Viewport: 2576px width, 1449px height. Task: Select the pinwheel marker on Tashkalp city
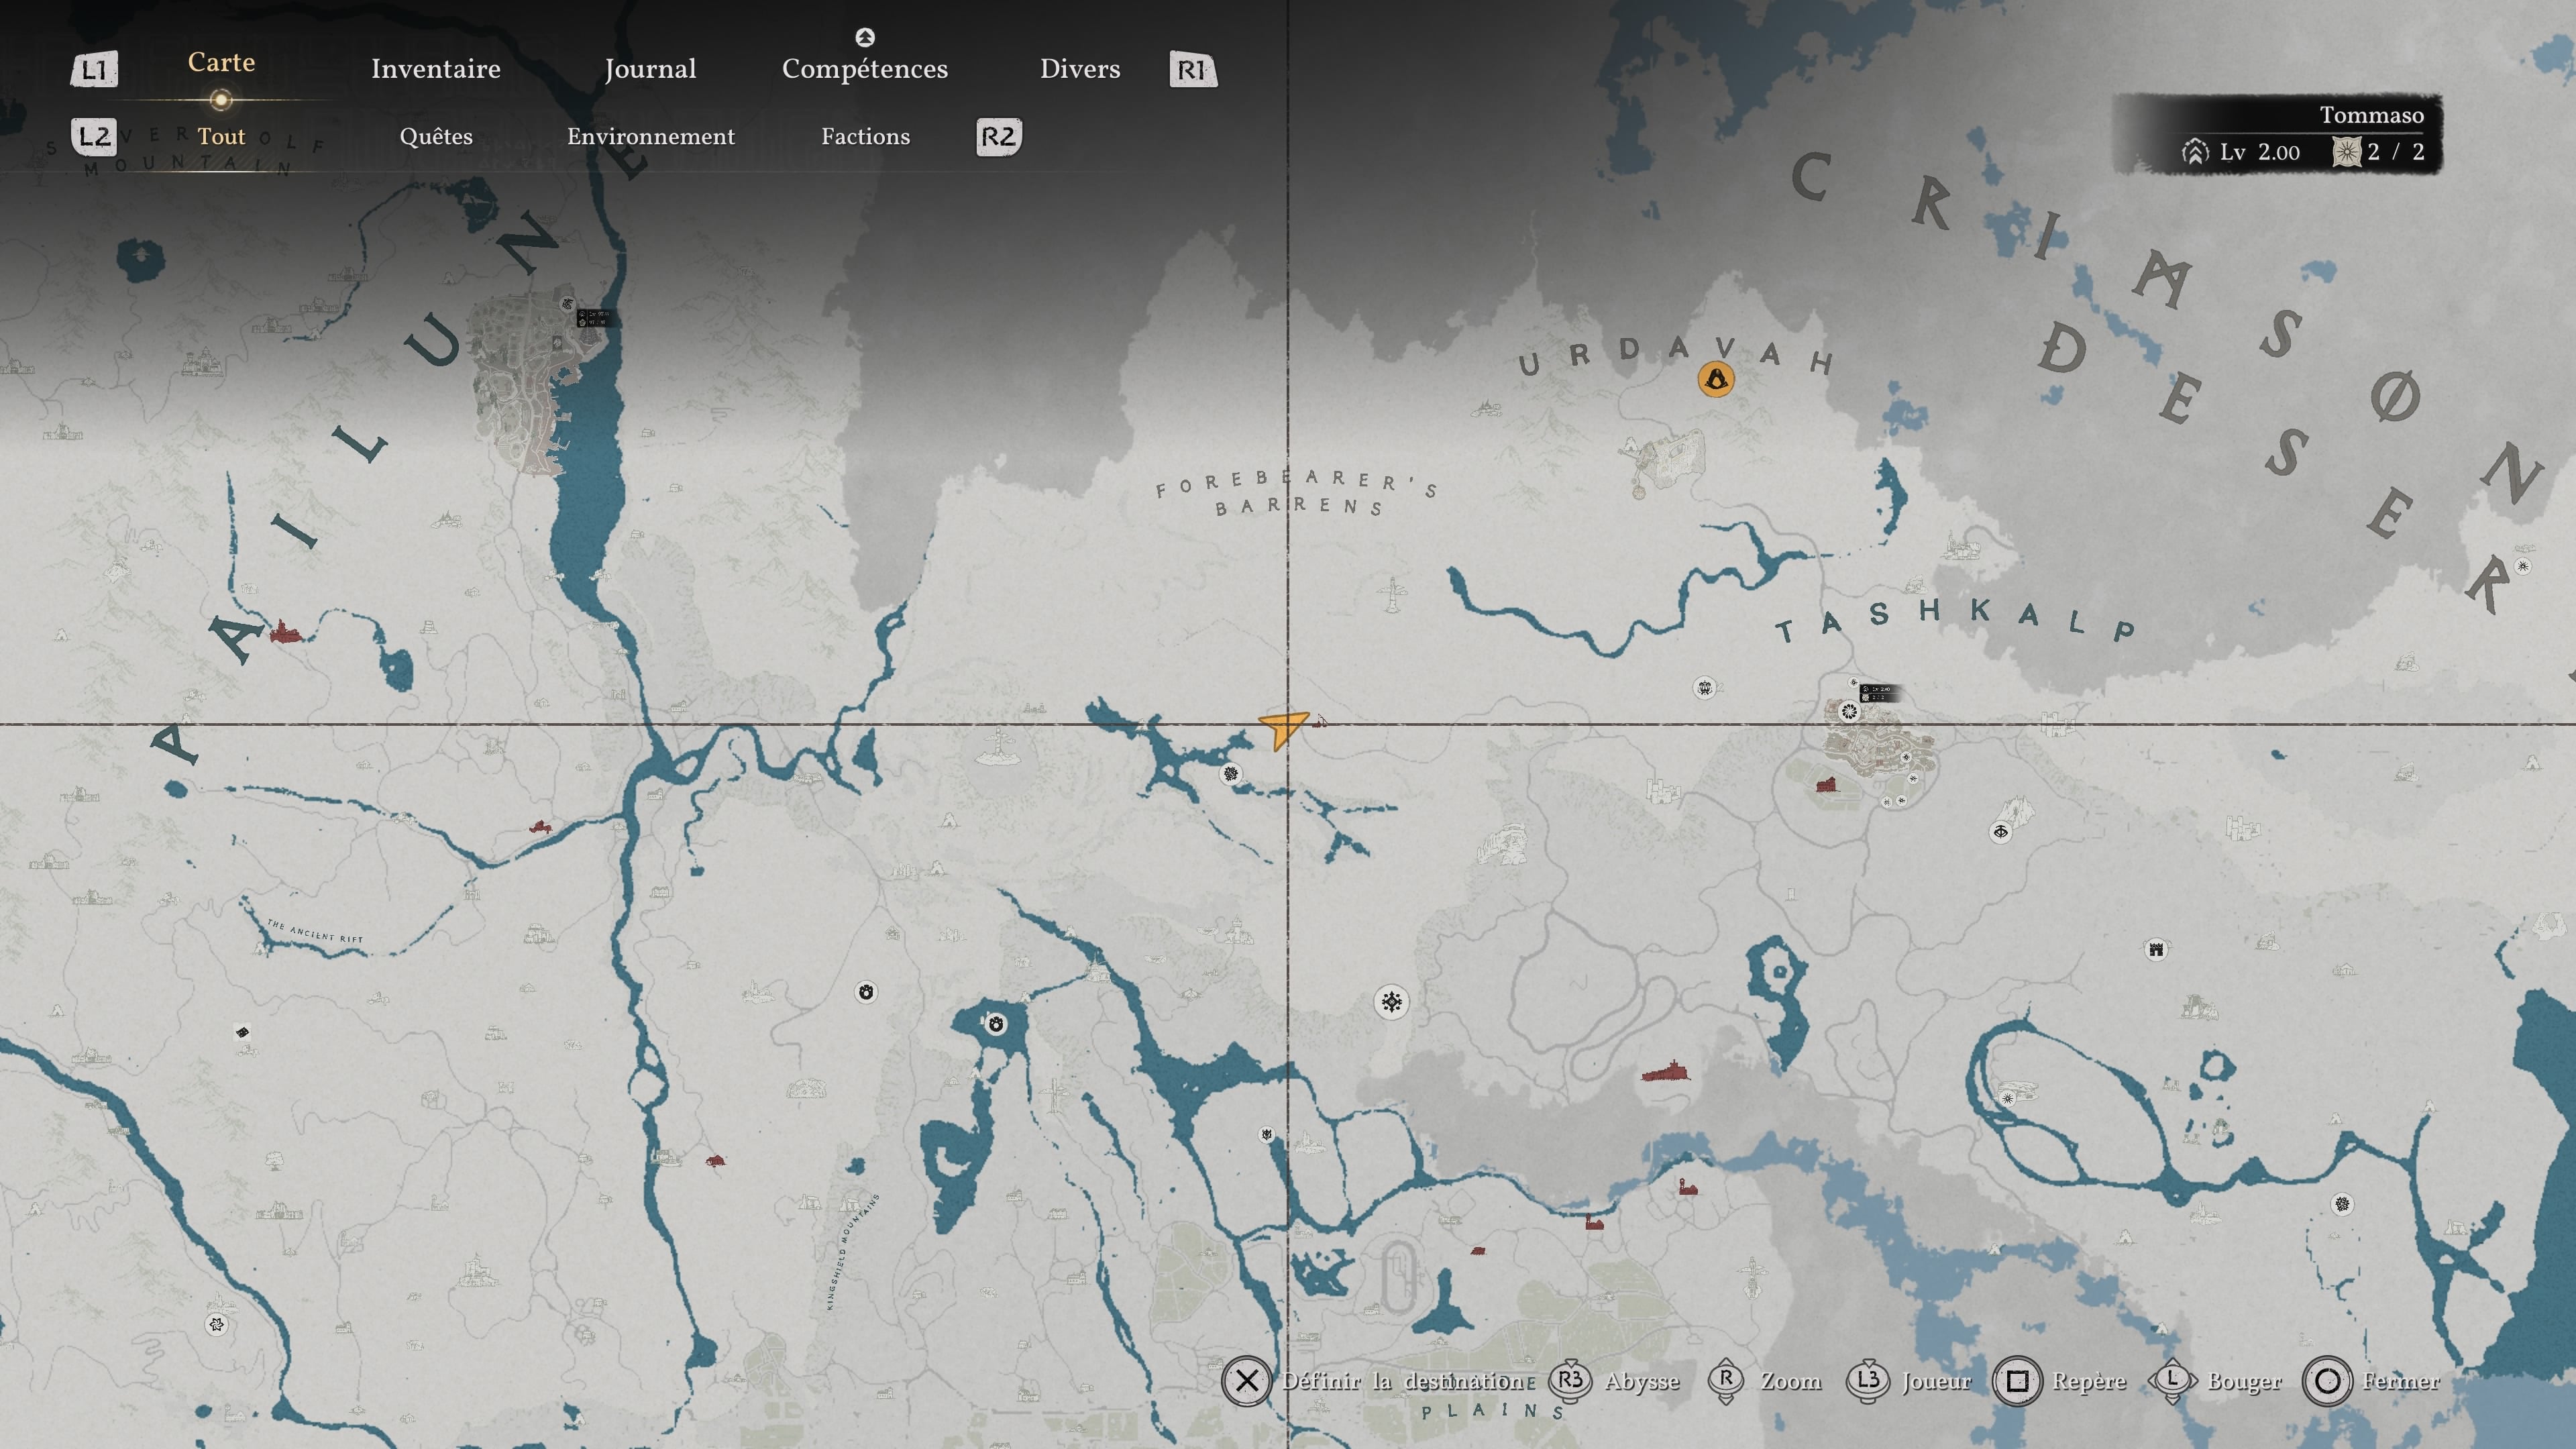tap(1849, 712)
